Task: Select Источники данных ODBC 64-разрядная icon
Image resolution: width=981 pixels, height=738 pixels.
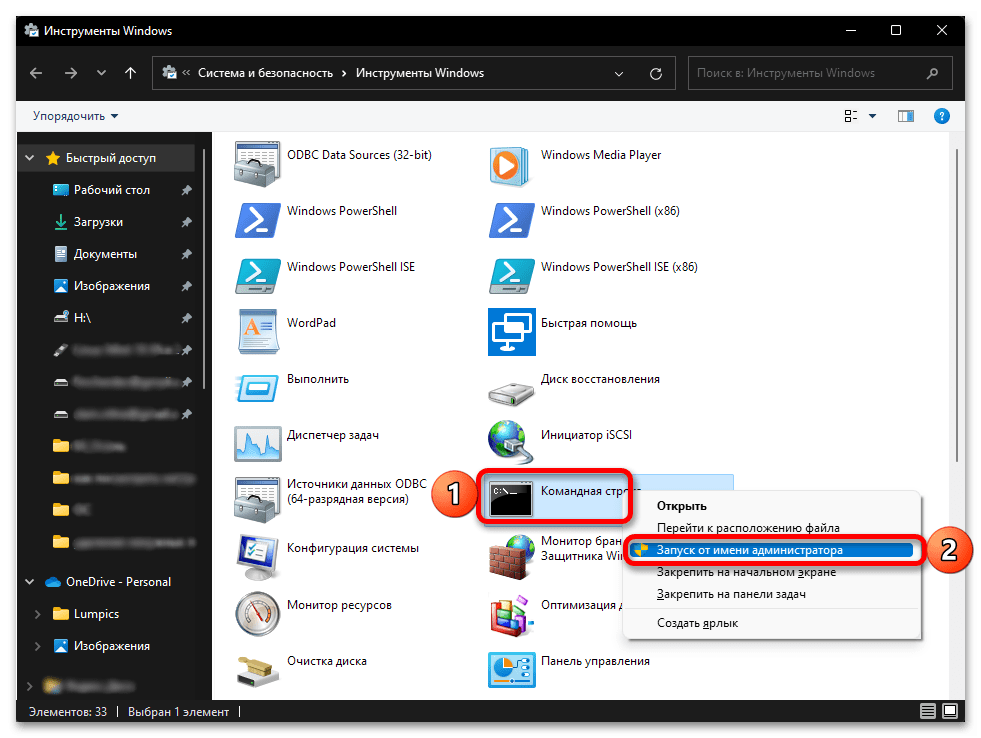Action: click(x=257, y=500)
